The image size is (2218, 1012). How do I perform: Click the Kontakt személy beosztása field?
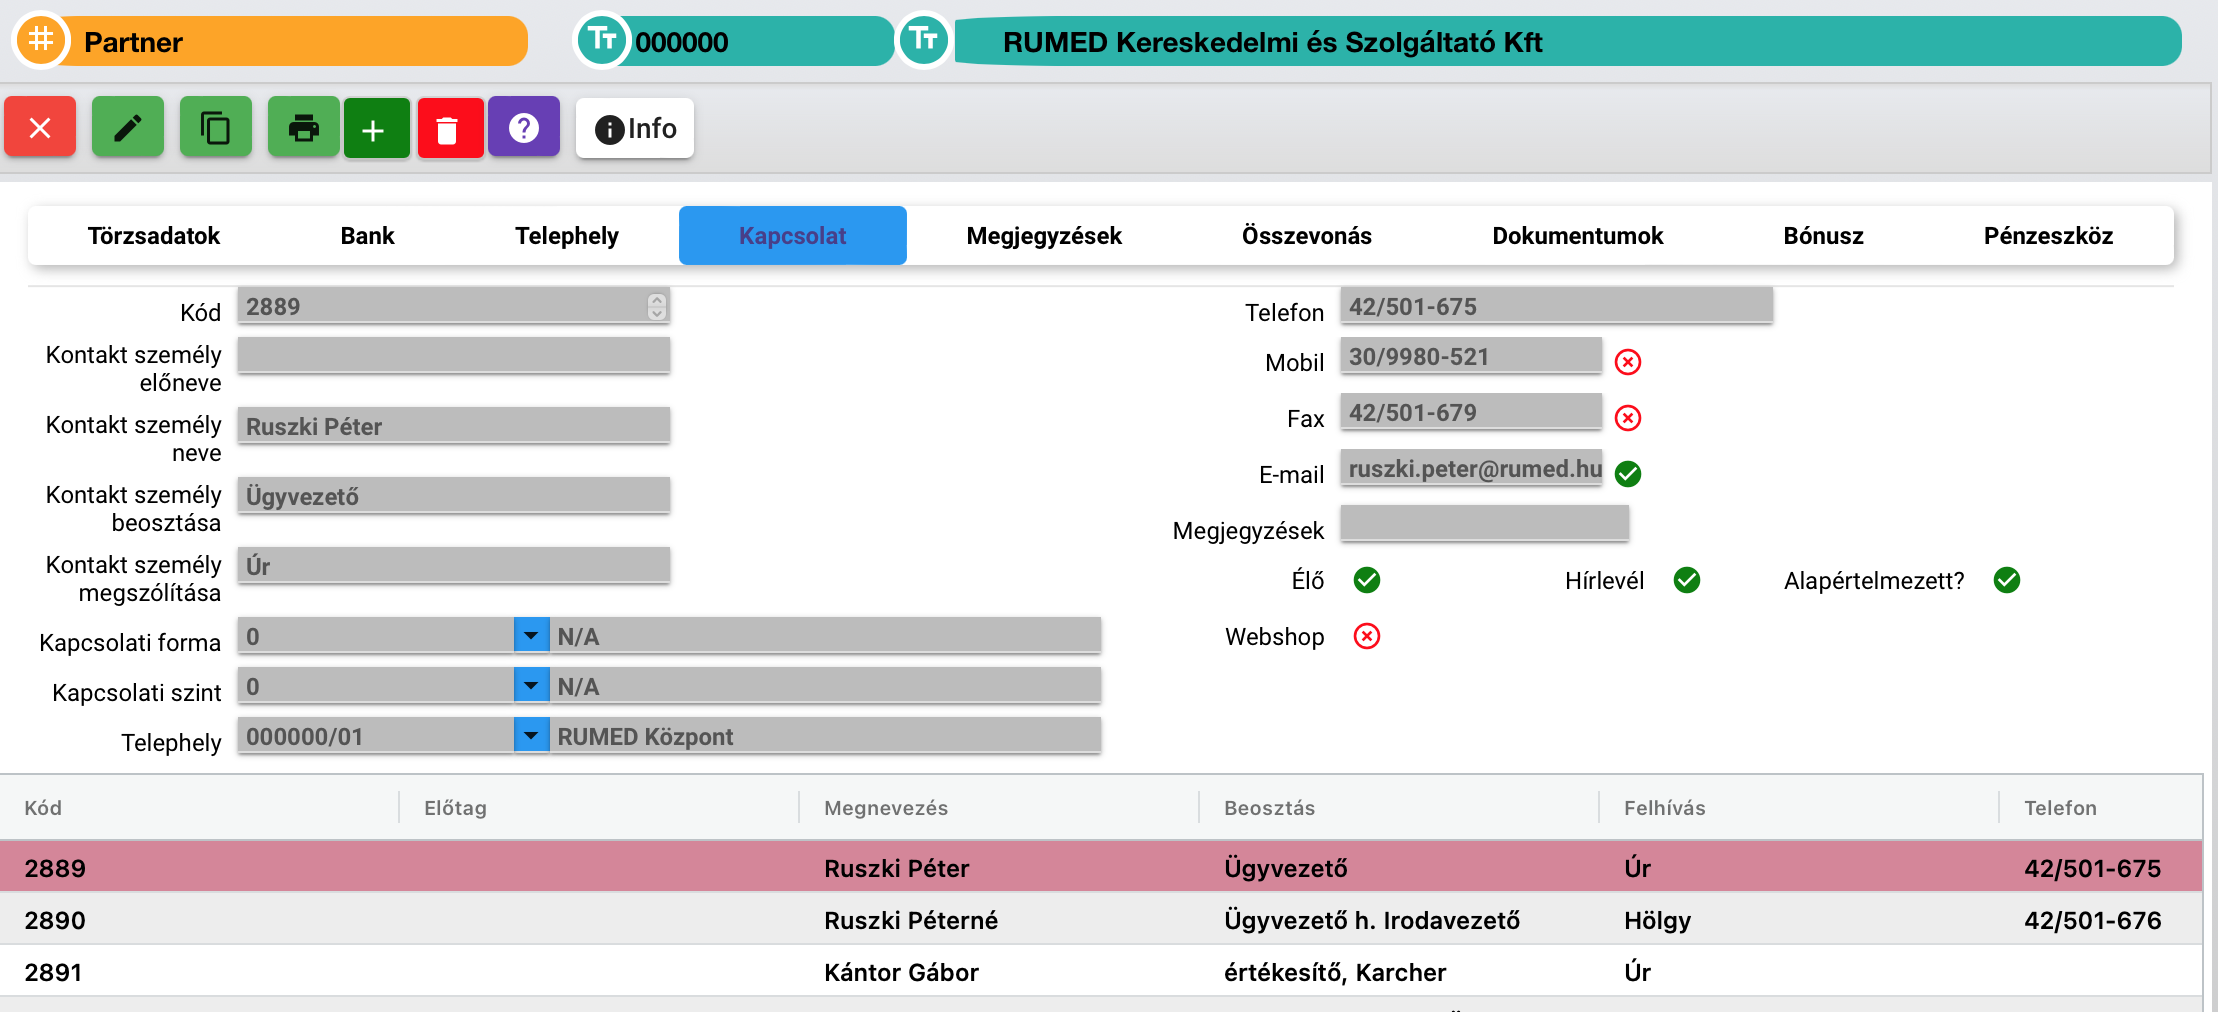pos(453,496)
